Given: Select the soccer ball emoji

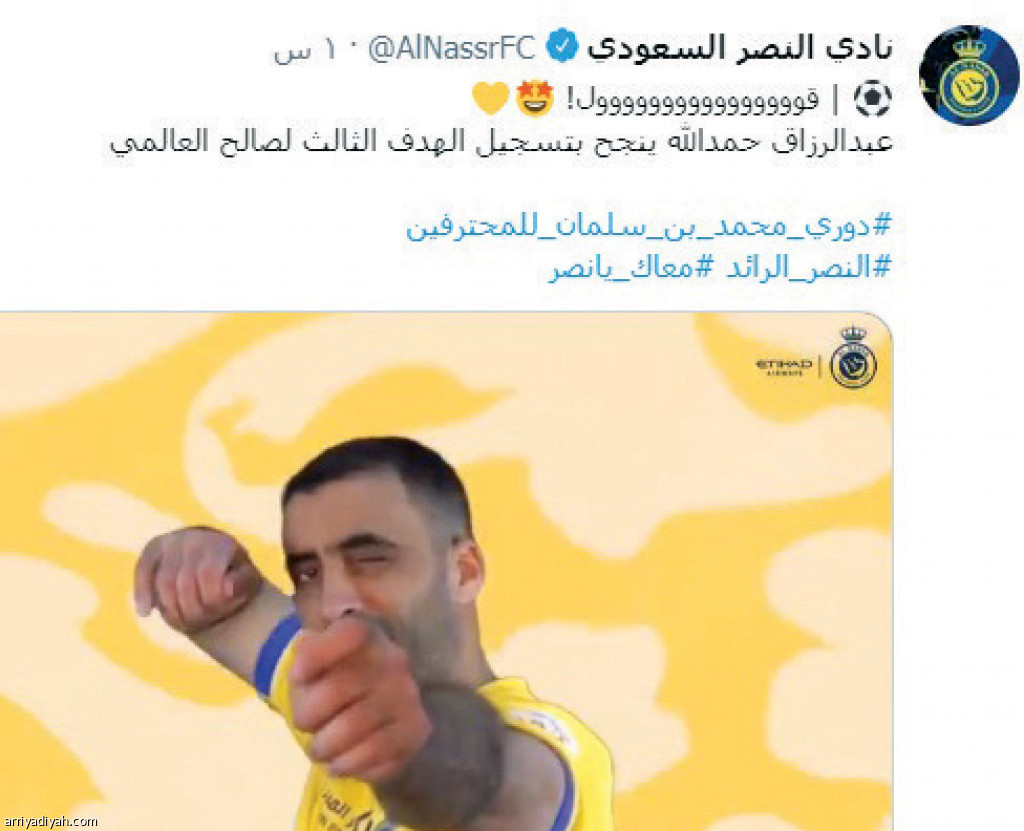Looking at the screenshot, I should point(873,99).
